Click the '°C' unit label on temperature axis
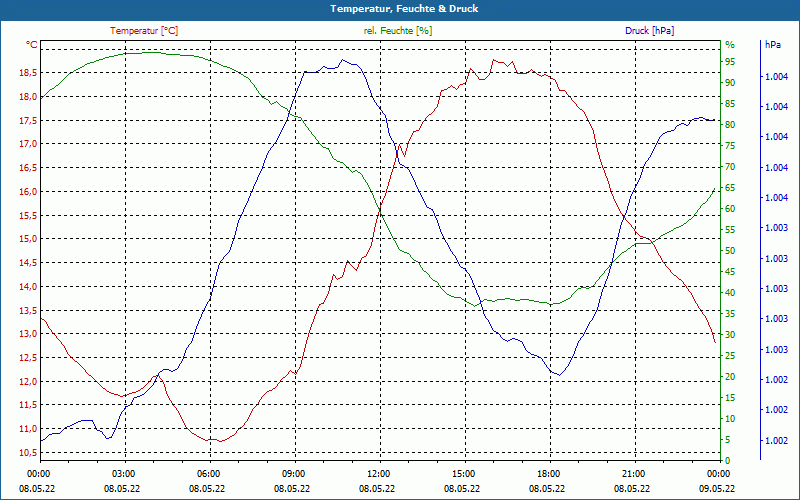The width and height of the screenshot is (800, 500). [x=32, y=45]
